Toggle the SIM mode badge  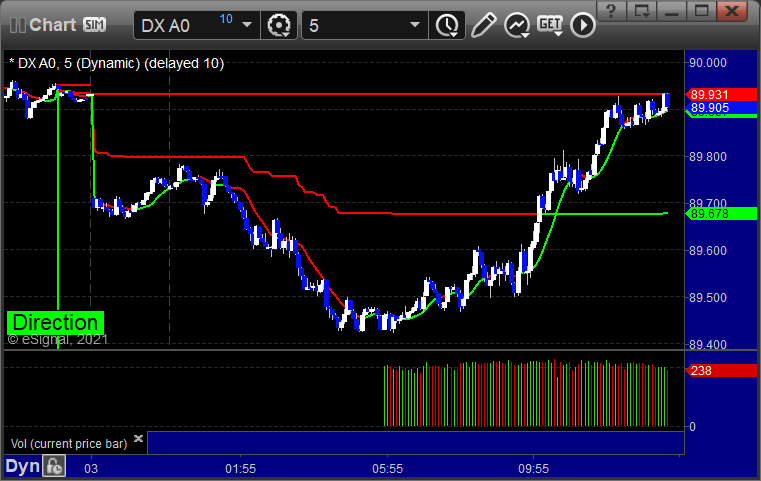pyautogui.click(x=94, y=24)
